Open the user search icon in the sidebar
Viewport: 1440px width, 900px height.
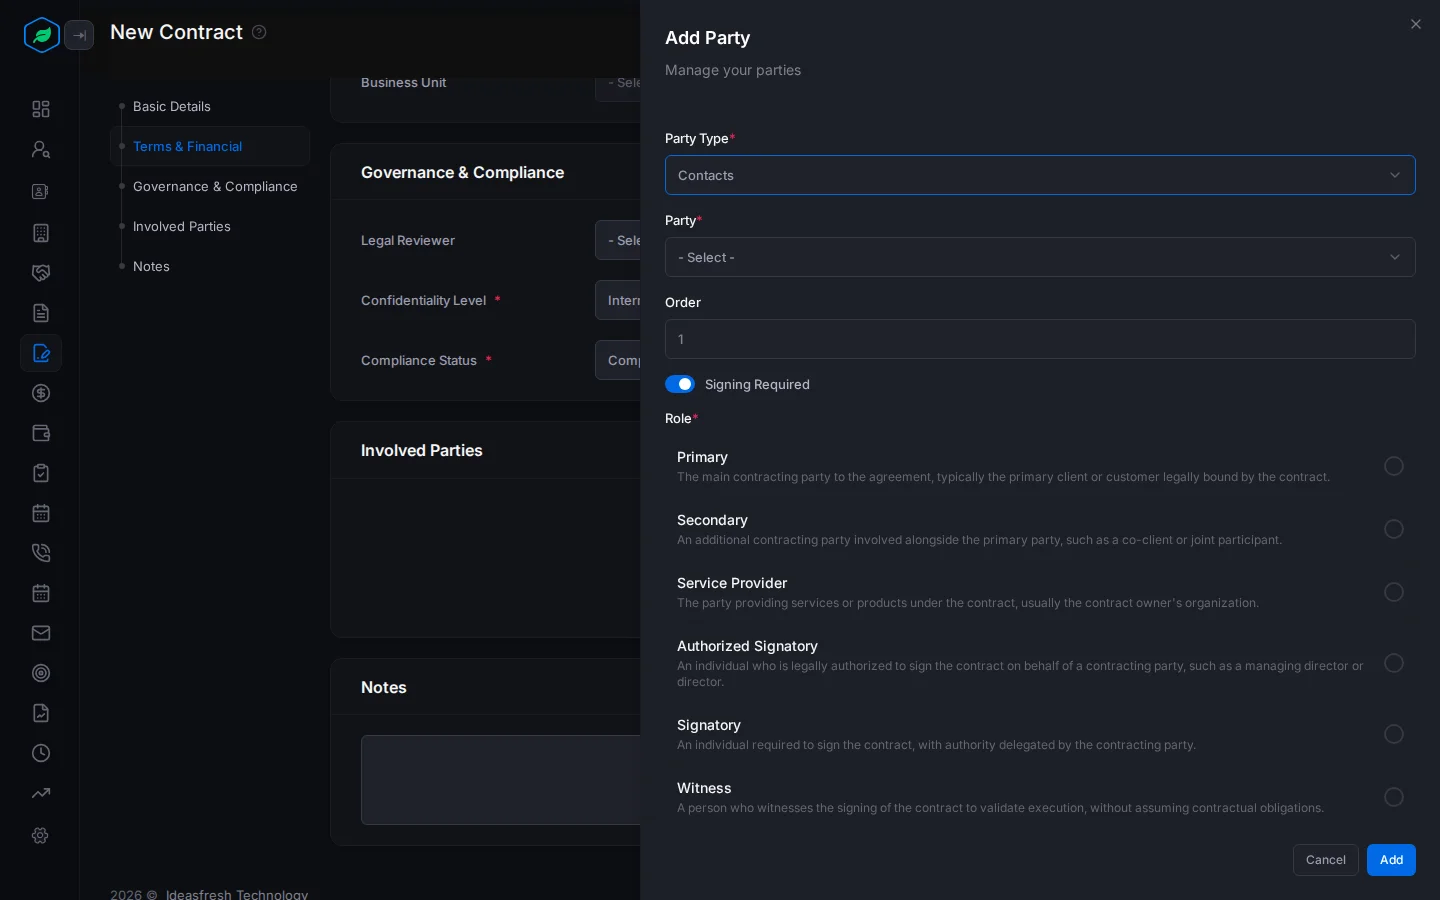(41, 149)
